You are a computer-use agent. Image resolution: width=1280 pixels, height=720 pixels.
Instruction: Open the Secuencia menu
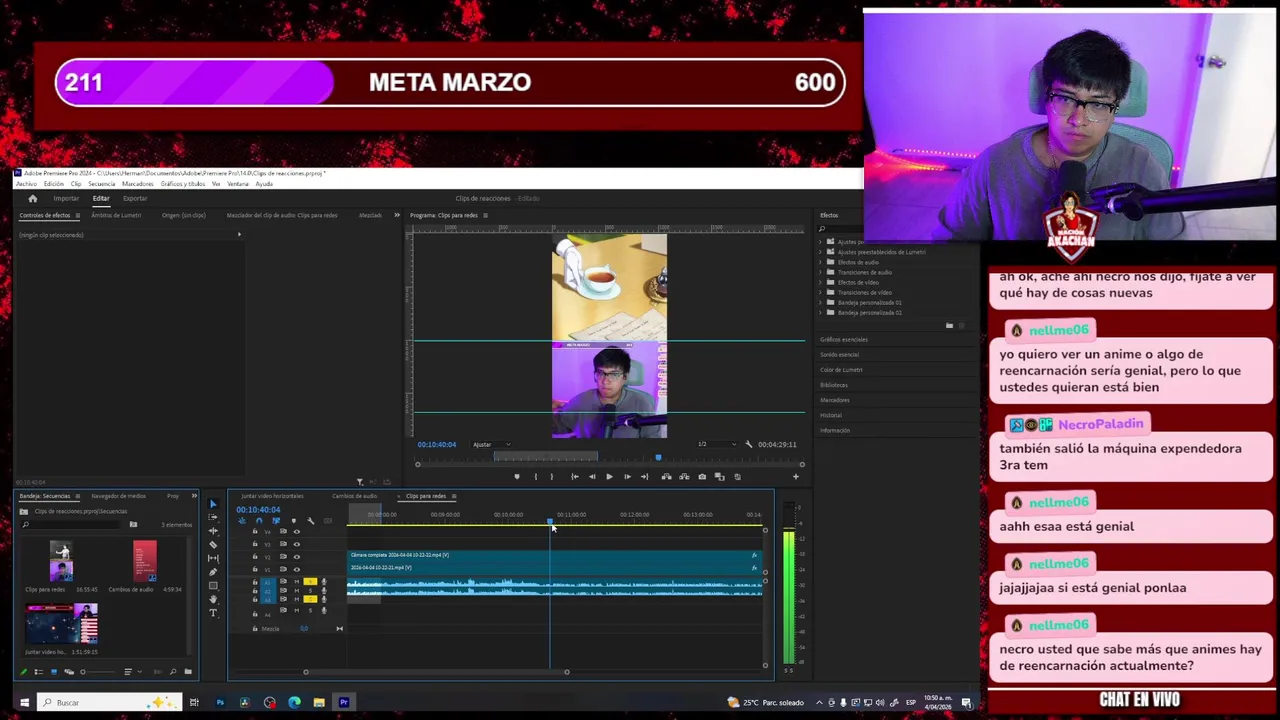(101, 184)
